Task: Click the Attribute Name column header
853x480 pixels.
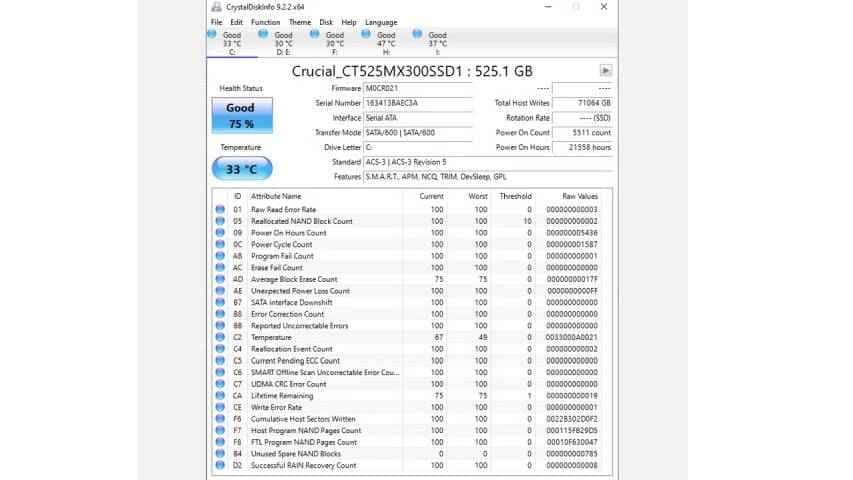Action: coord(276,196)
